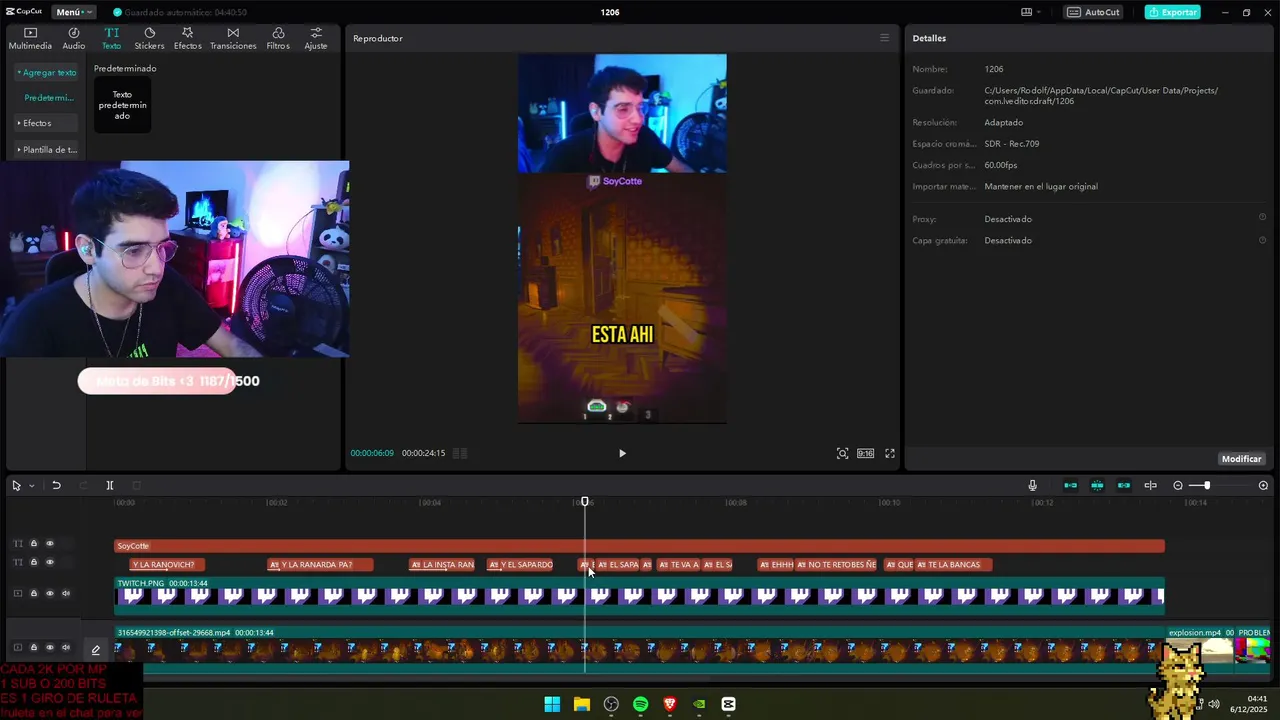This screenshot has width=1280, height=720.
Task: Click the Modificar button in Detalles
Action: pos(1241,459)
